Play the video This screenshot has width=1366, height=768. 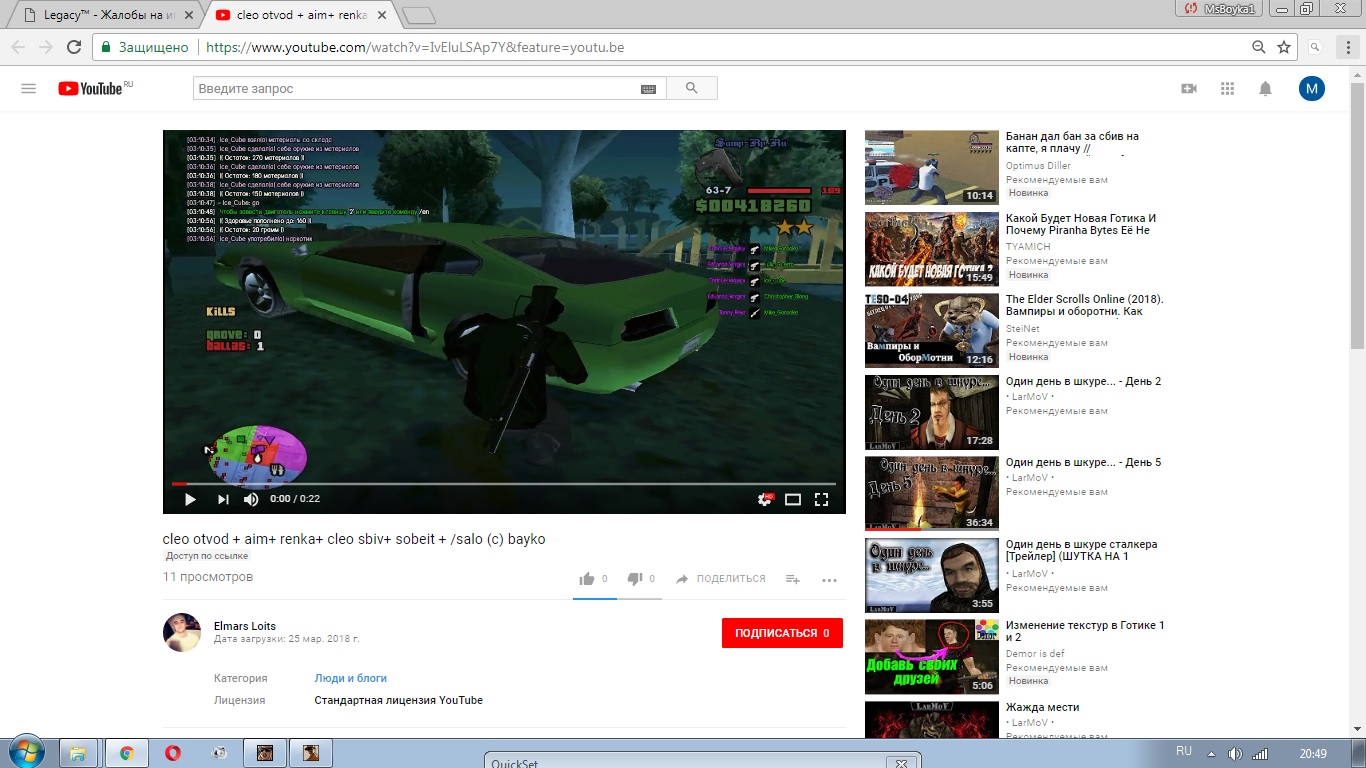(x=190, y=499)
